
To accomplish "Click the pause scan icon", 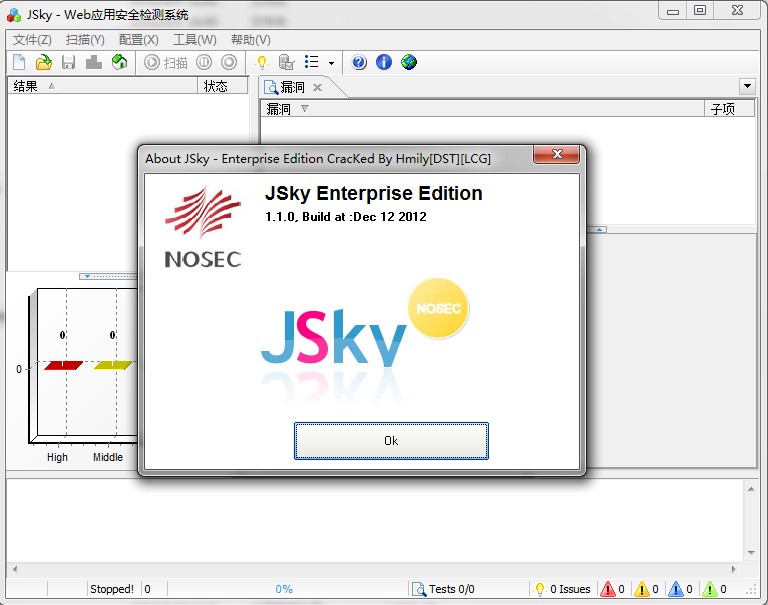I will click(204, 62).
